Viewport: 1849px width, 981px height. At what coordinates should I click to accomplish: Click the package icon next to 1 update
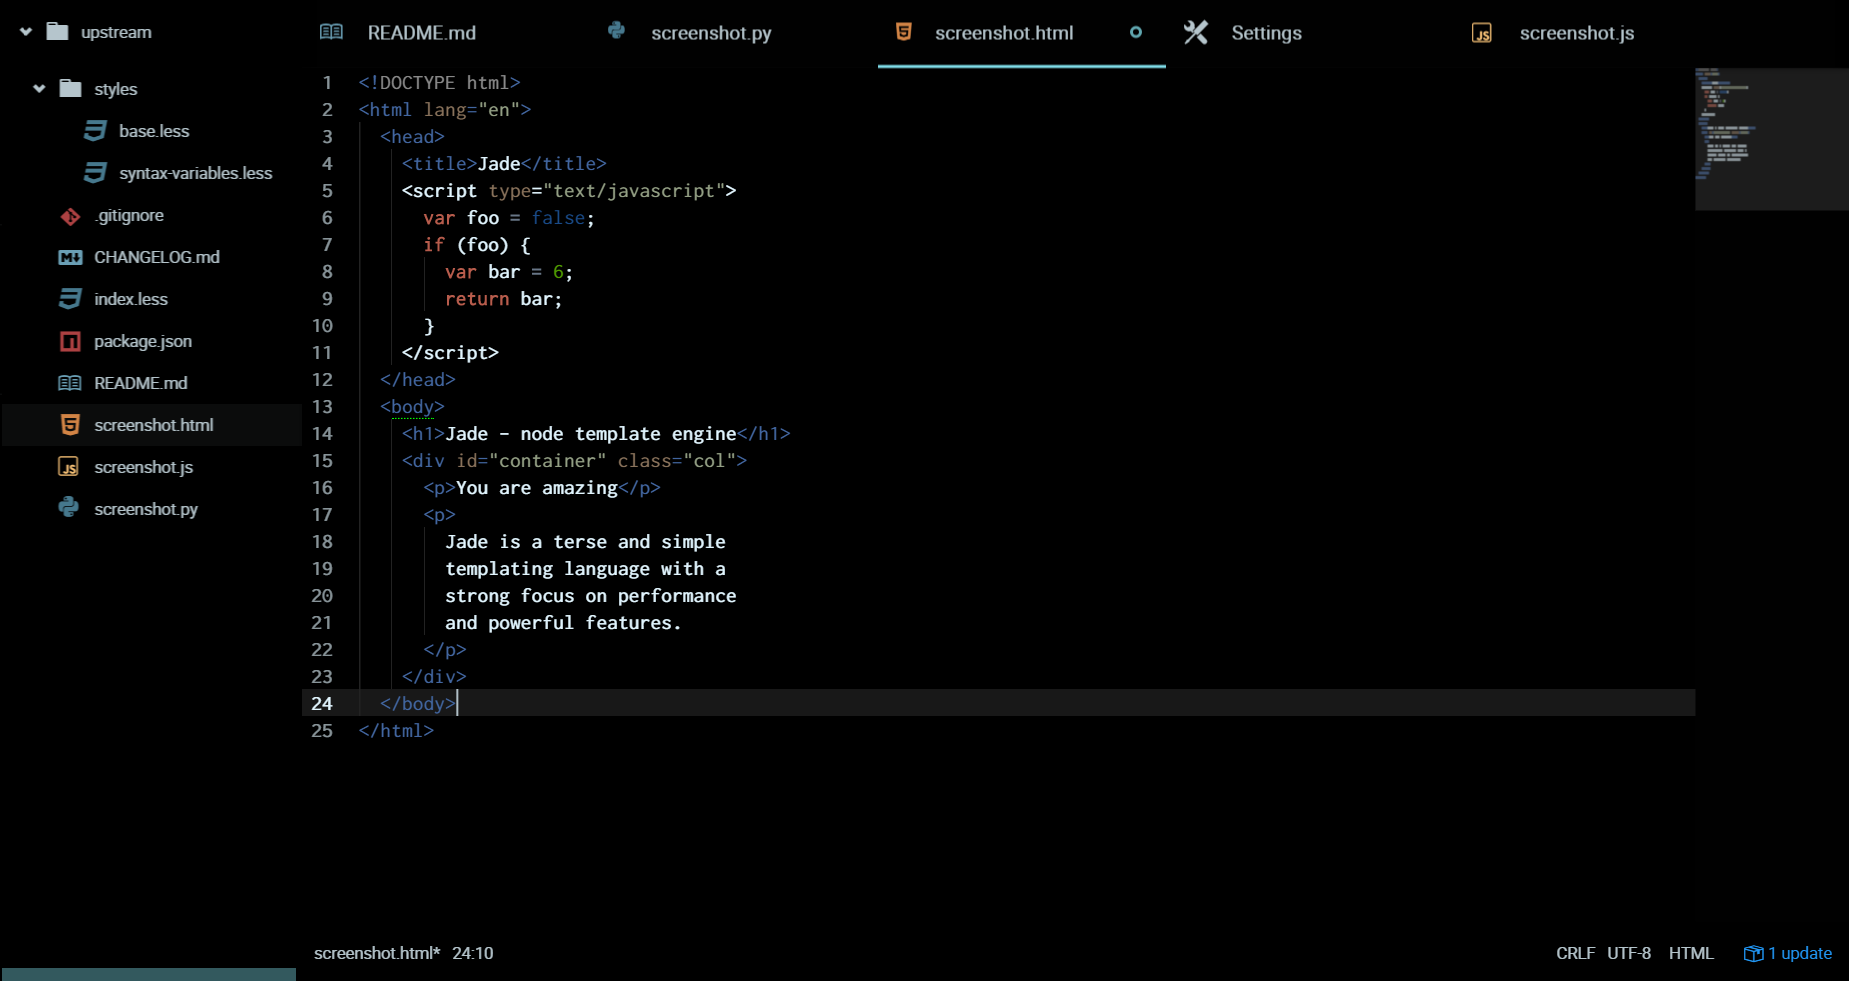(x=1753, y=954)
